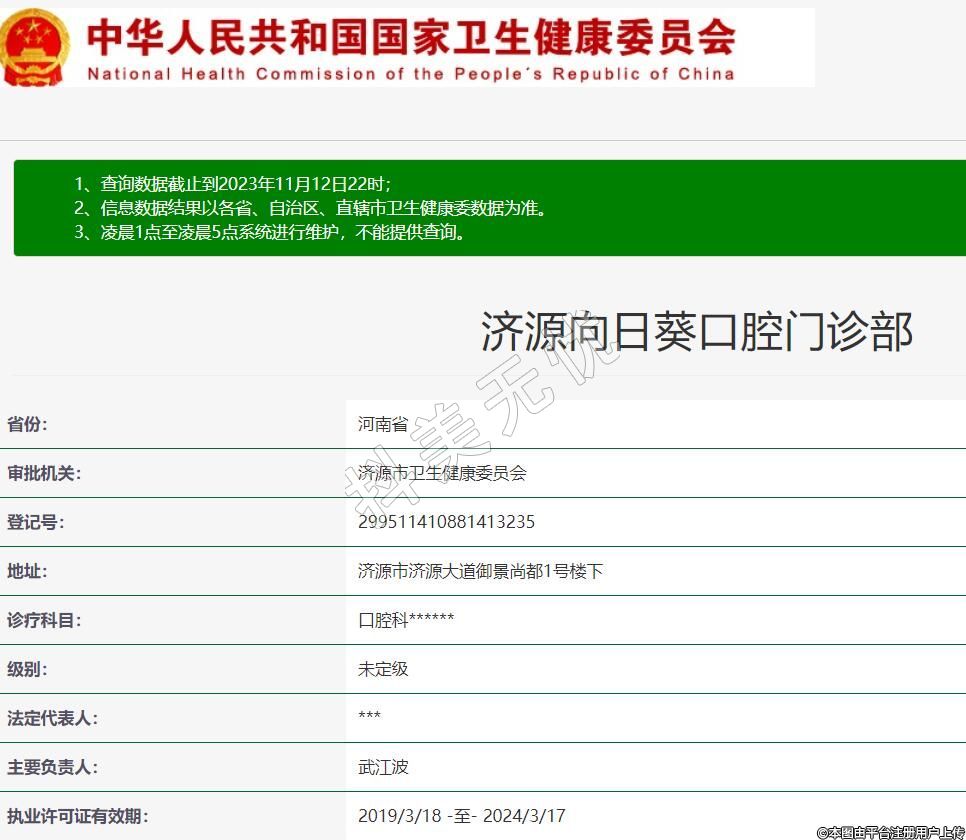Click the 审批机关 row label
This screenshot has height=840, width=966.
pyautogui.click(x=44, y=473)
